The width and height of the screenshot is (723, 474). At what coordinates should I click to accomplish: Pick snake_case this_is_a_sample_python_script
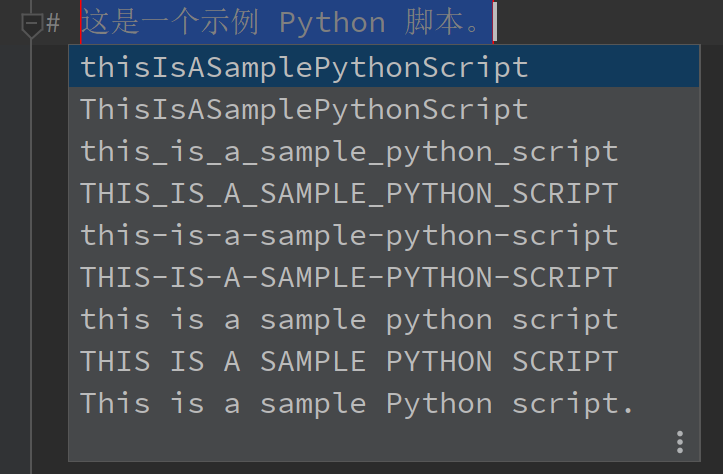point(349,152)
